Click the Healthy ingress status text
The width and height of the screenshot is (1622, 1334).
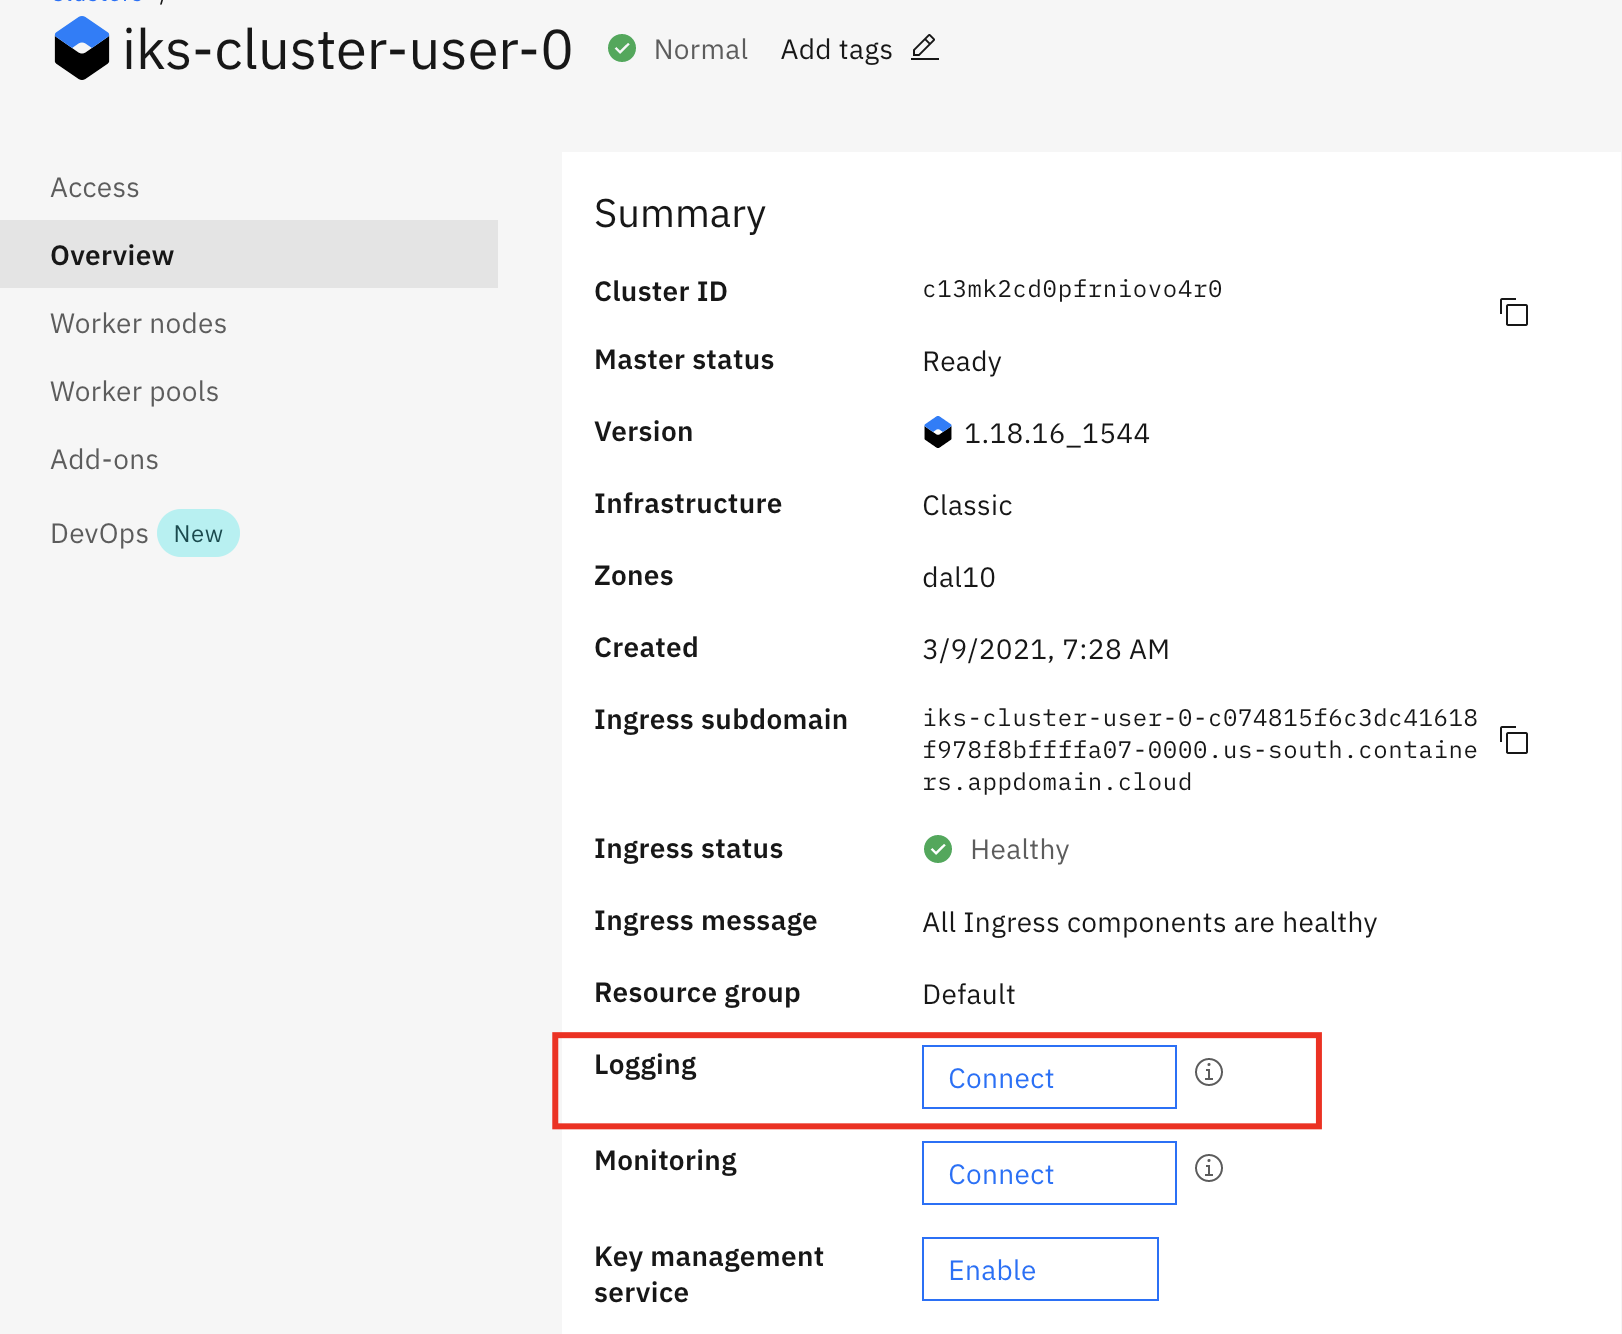(x=1019, y=850)
